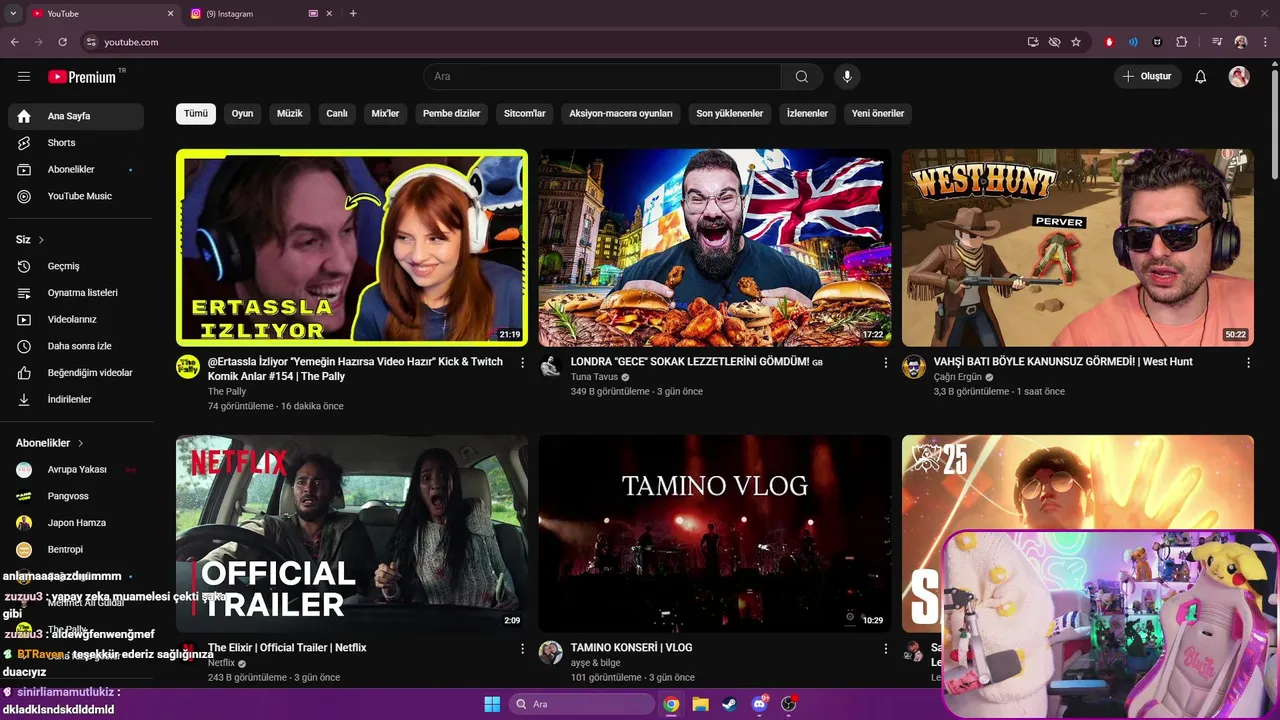
Task: Select the Son yüklenenler chip
Action: tap(730, 113)
